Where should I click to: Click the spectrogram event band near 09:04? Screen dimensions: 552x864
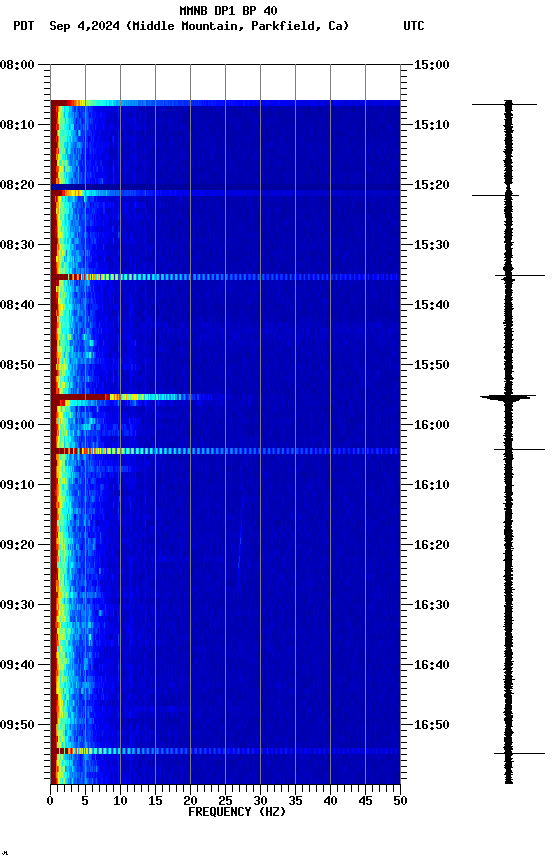tap(225, 451)
